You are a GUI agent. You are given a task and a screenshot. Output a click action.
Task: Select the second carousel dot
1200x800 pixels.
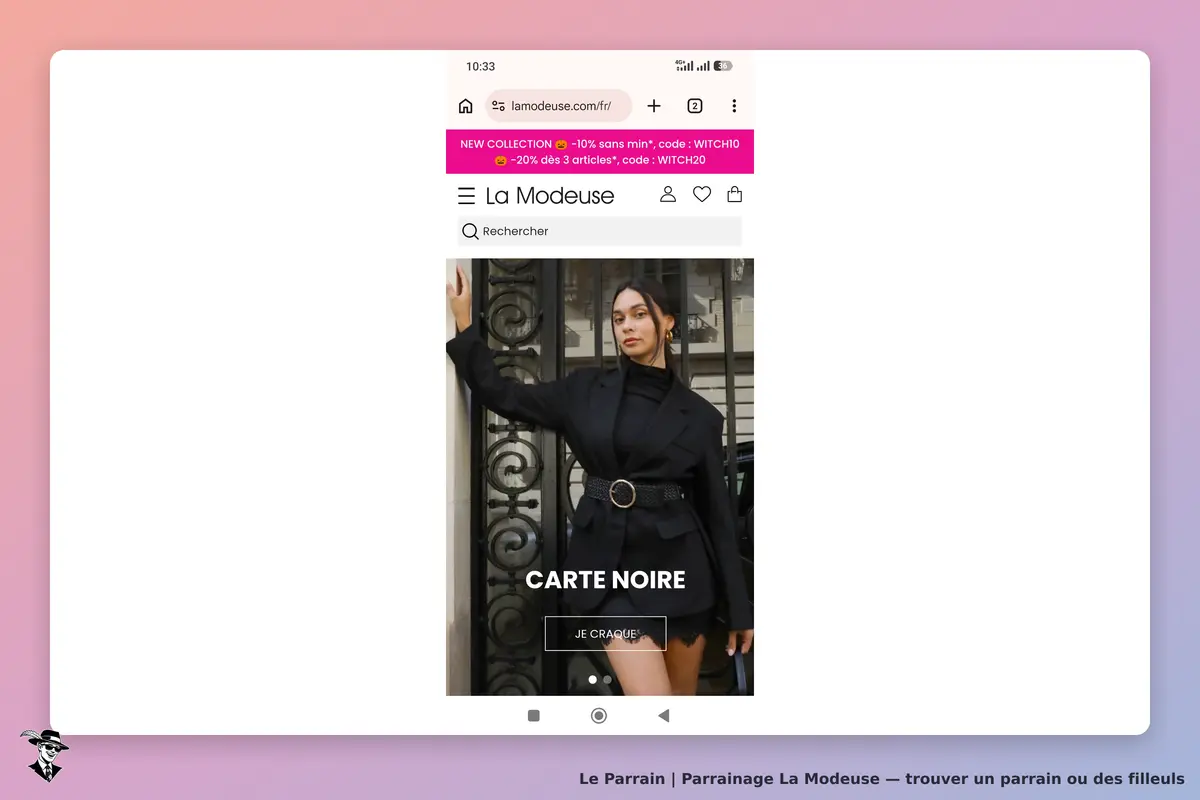point(607,679)
